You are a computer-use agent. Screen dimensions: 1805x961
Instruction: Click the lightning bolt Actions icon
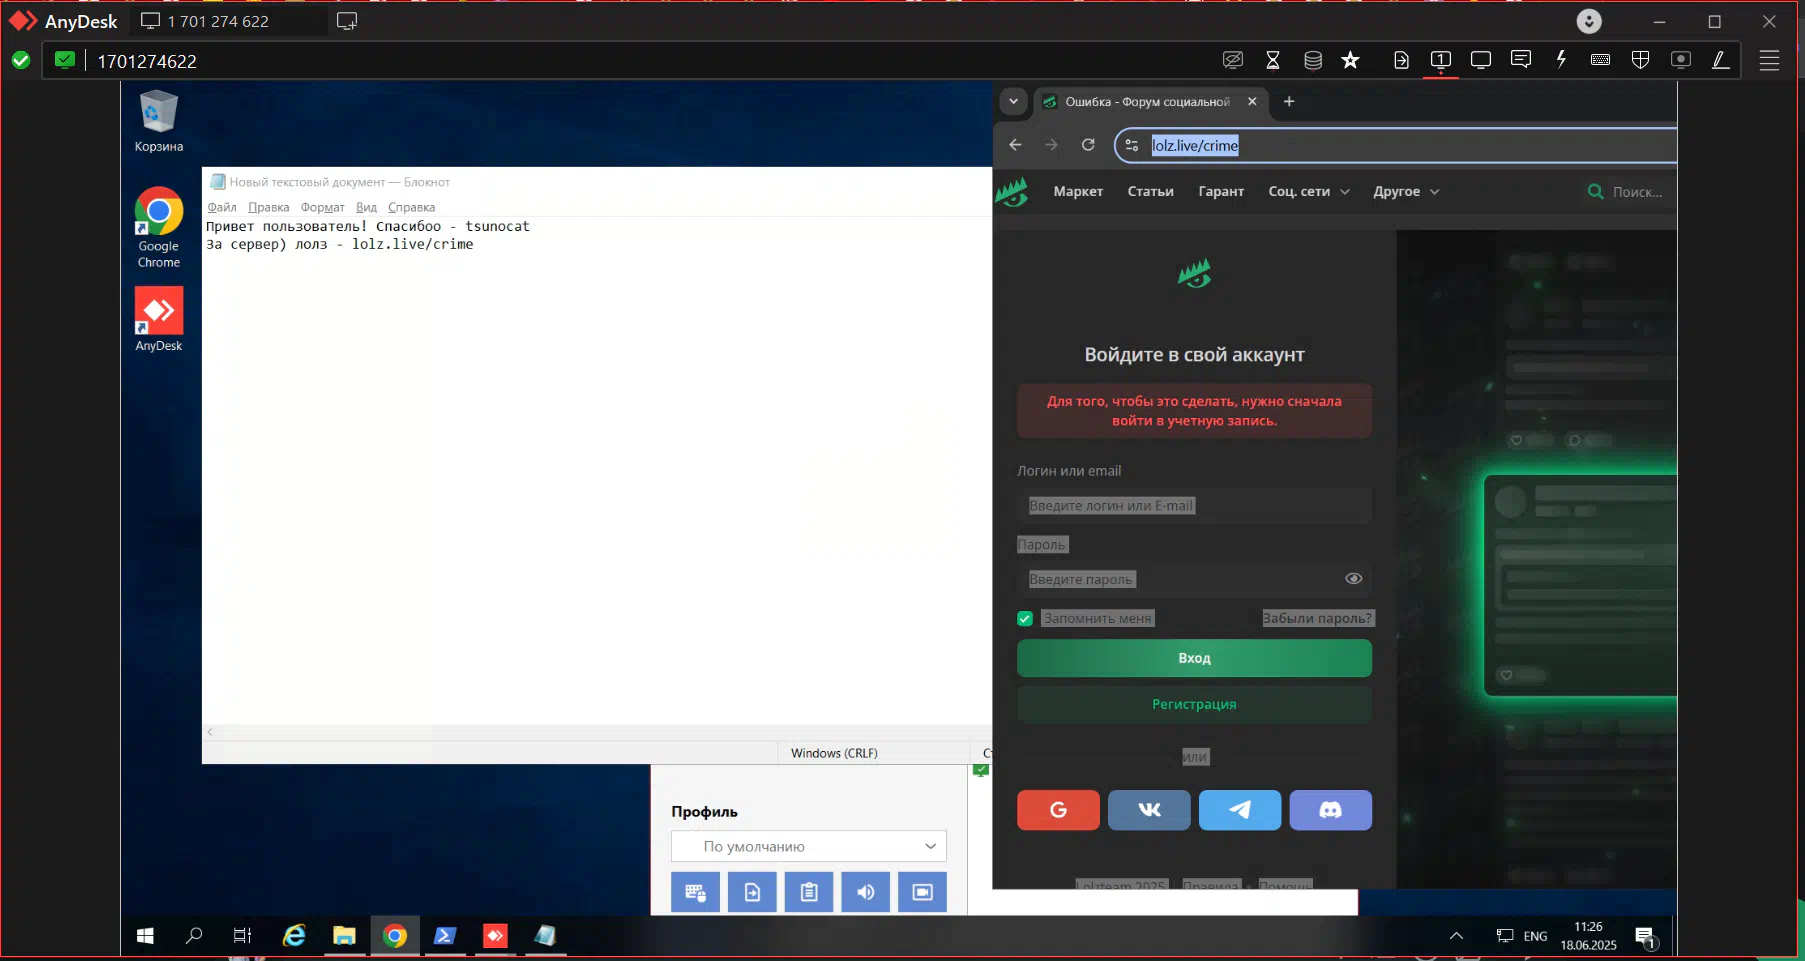[x=1561, y=60]
